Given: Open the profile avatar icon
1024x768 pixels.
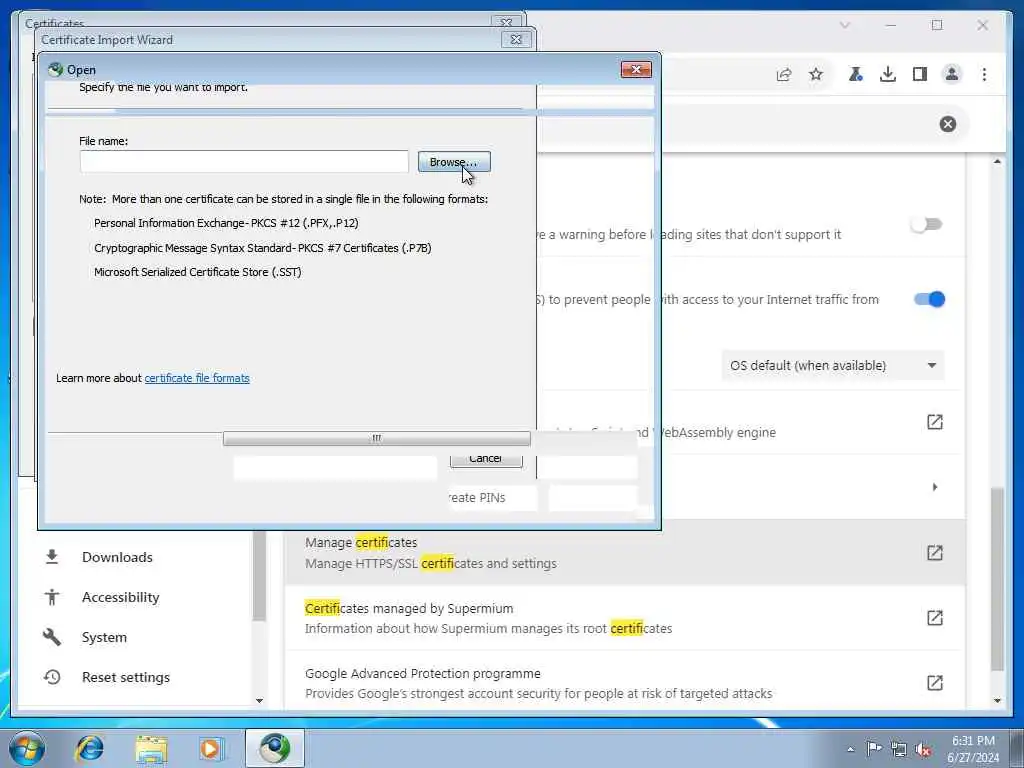Looking at the screenshot, I should click(952, 74).
